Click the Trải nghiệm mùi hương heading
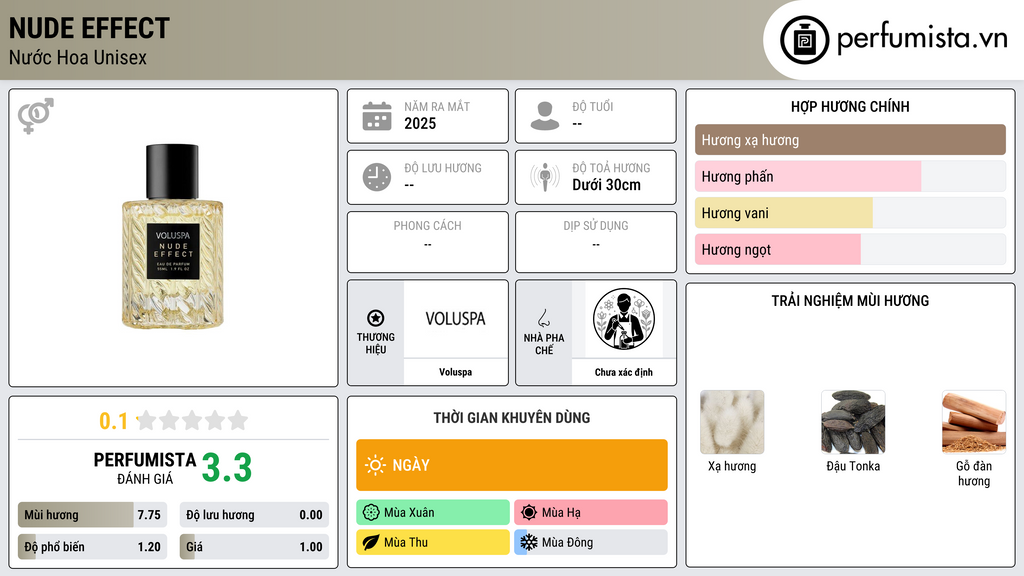This screenshot has height=576, width=1024. (850, 301)
